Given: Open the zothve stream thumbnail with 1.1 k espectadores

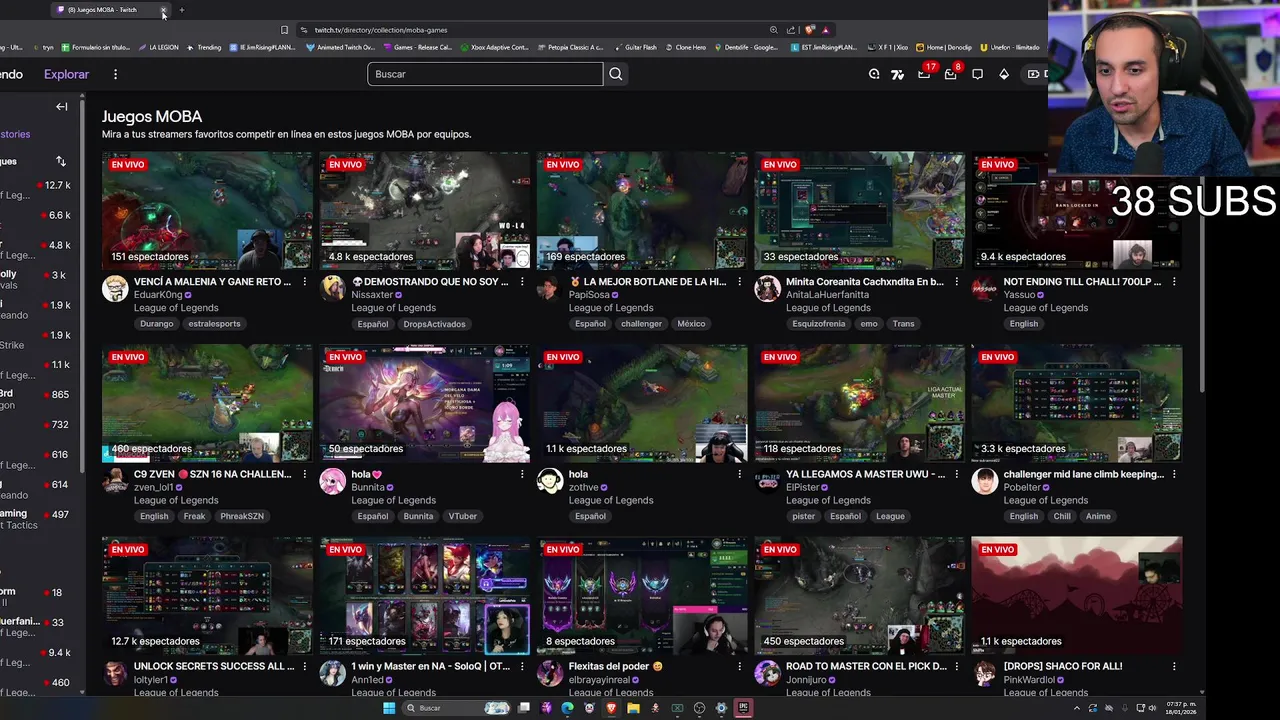Looking at the screenshot, I should point(642,403).
